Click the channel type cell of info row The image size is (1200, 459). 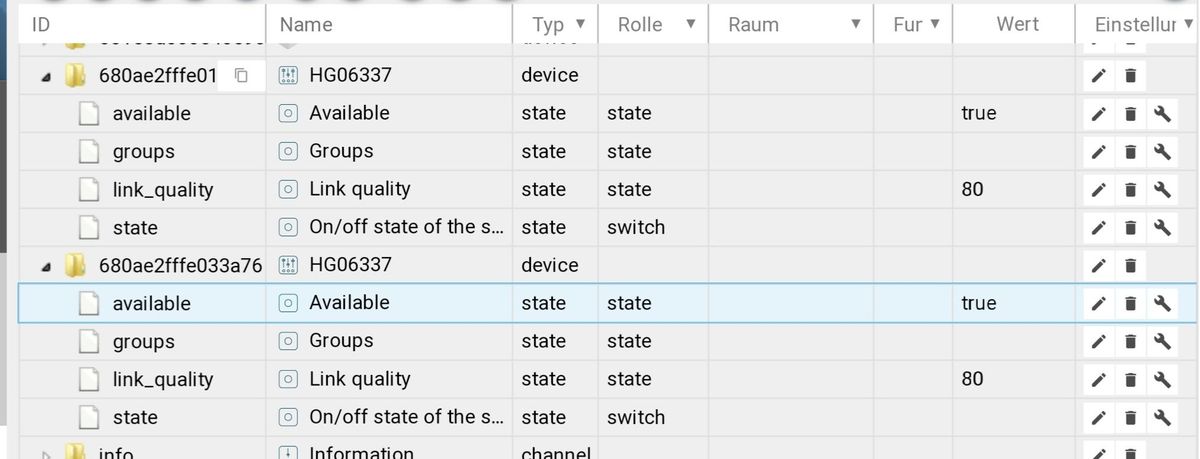[x=556, y=452]
